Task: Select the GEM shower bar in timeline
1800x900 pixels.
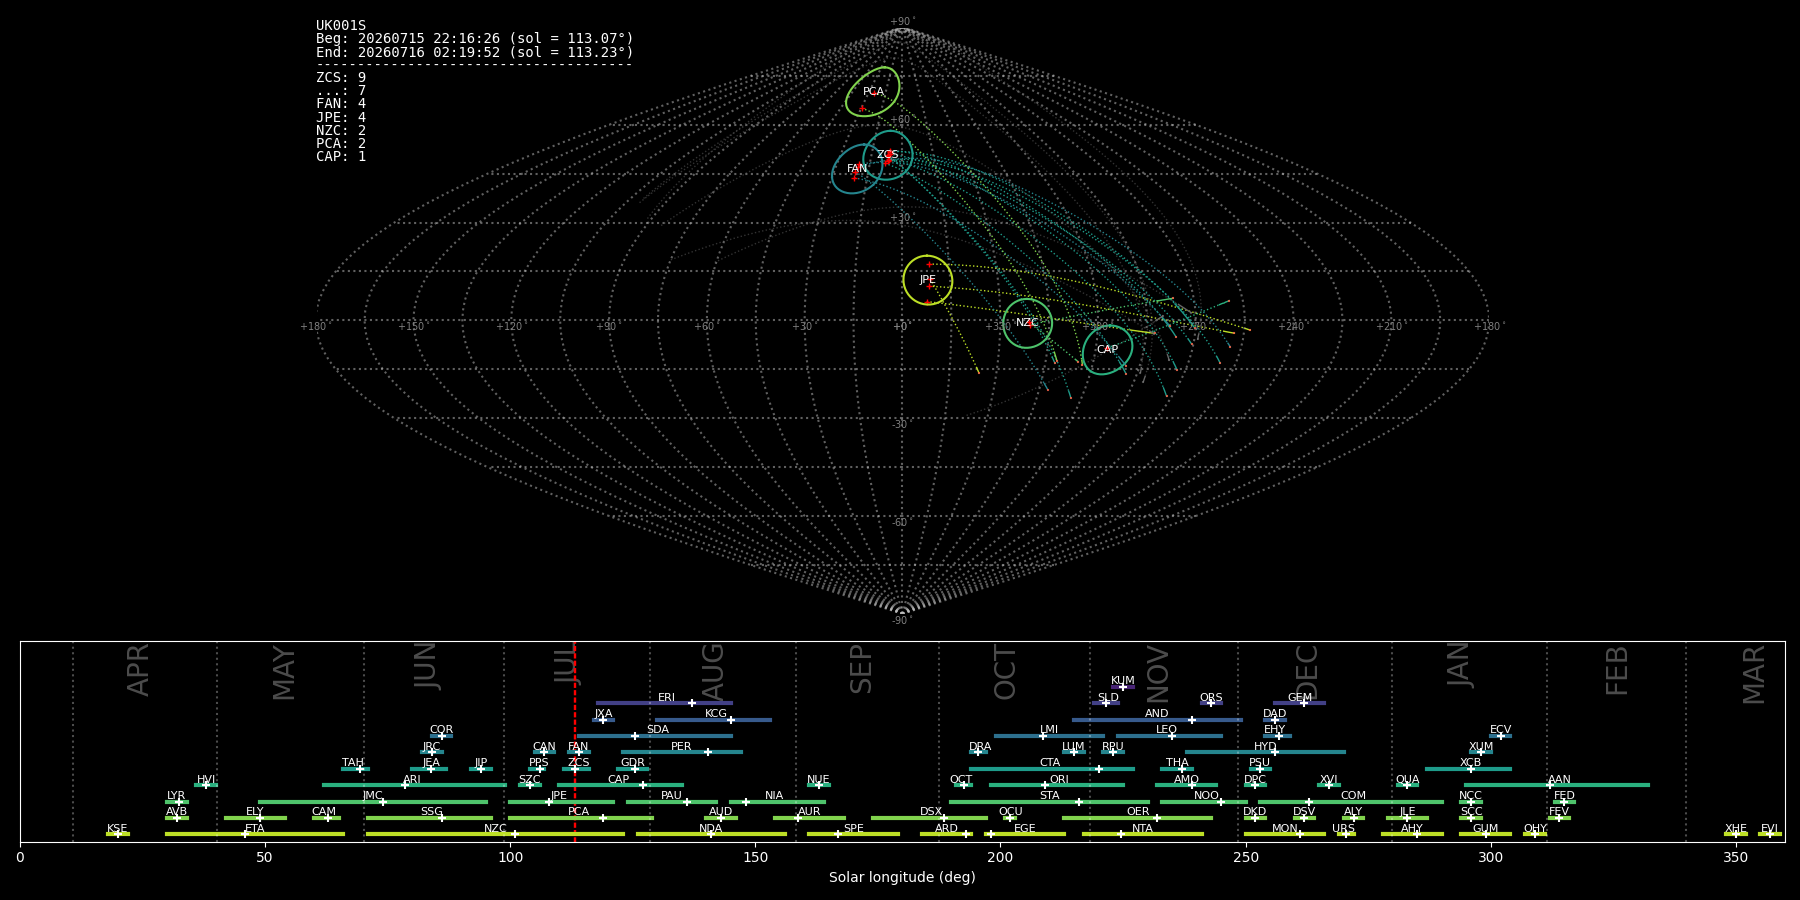Action: pyautogui.click(x=1299, y=703)
